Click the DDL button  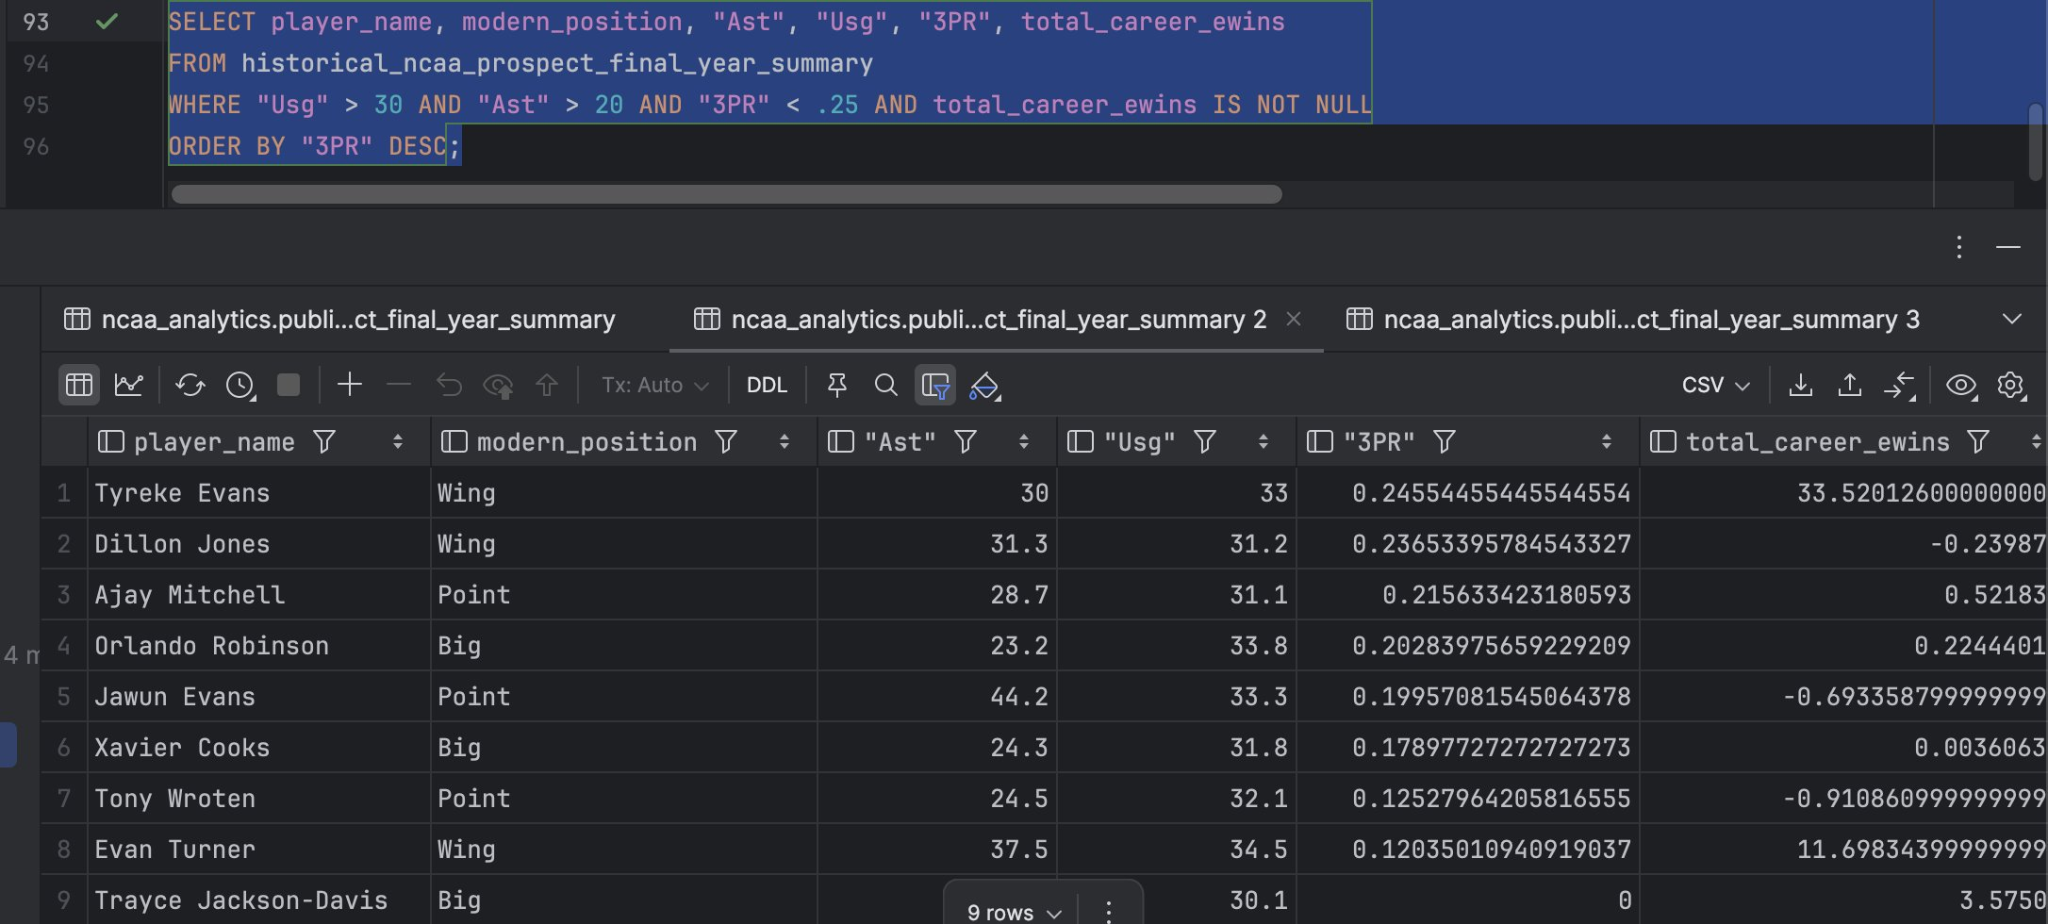coord(767,385)
